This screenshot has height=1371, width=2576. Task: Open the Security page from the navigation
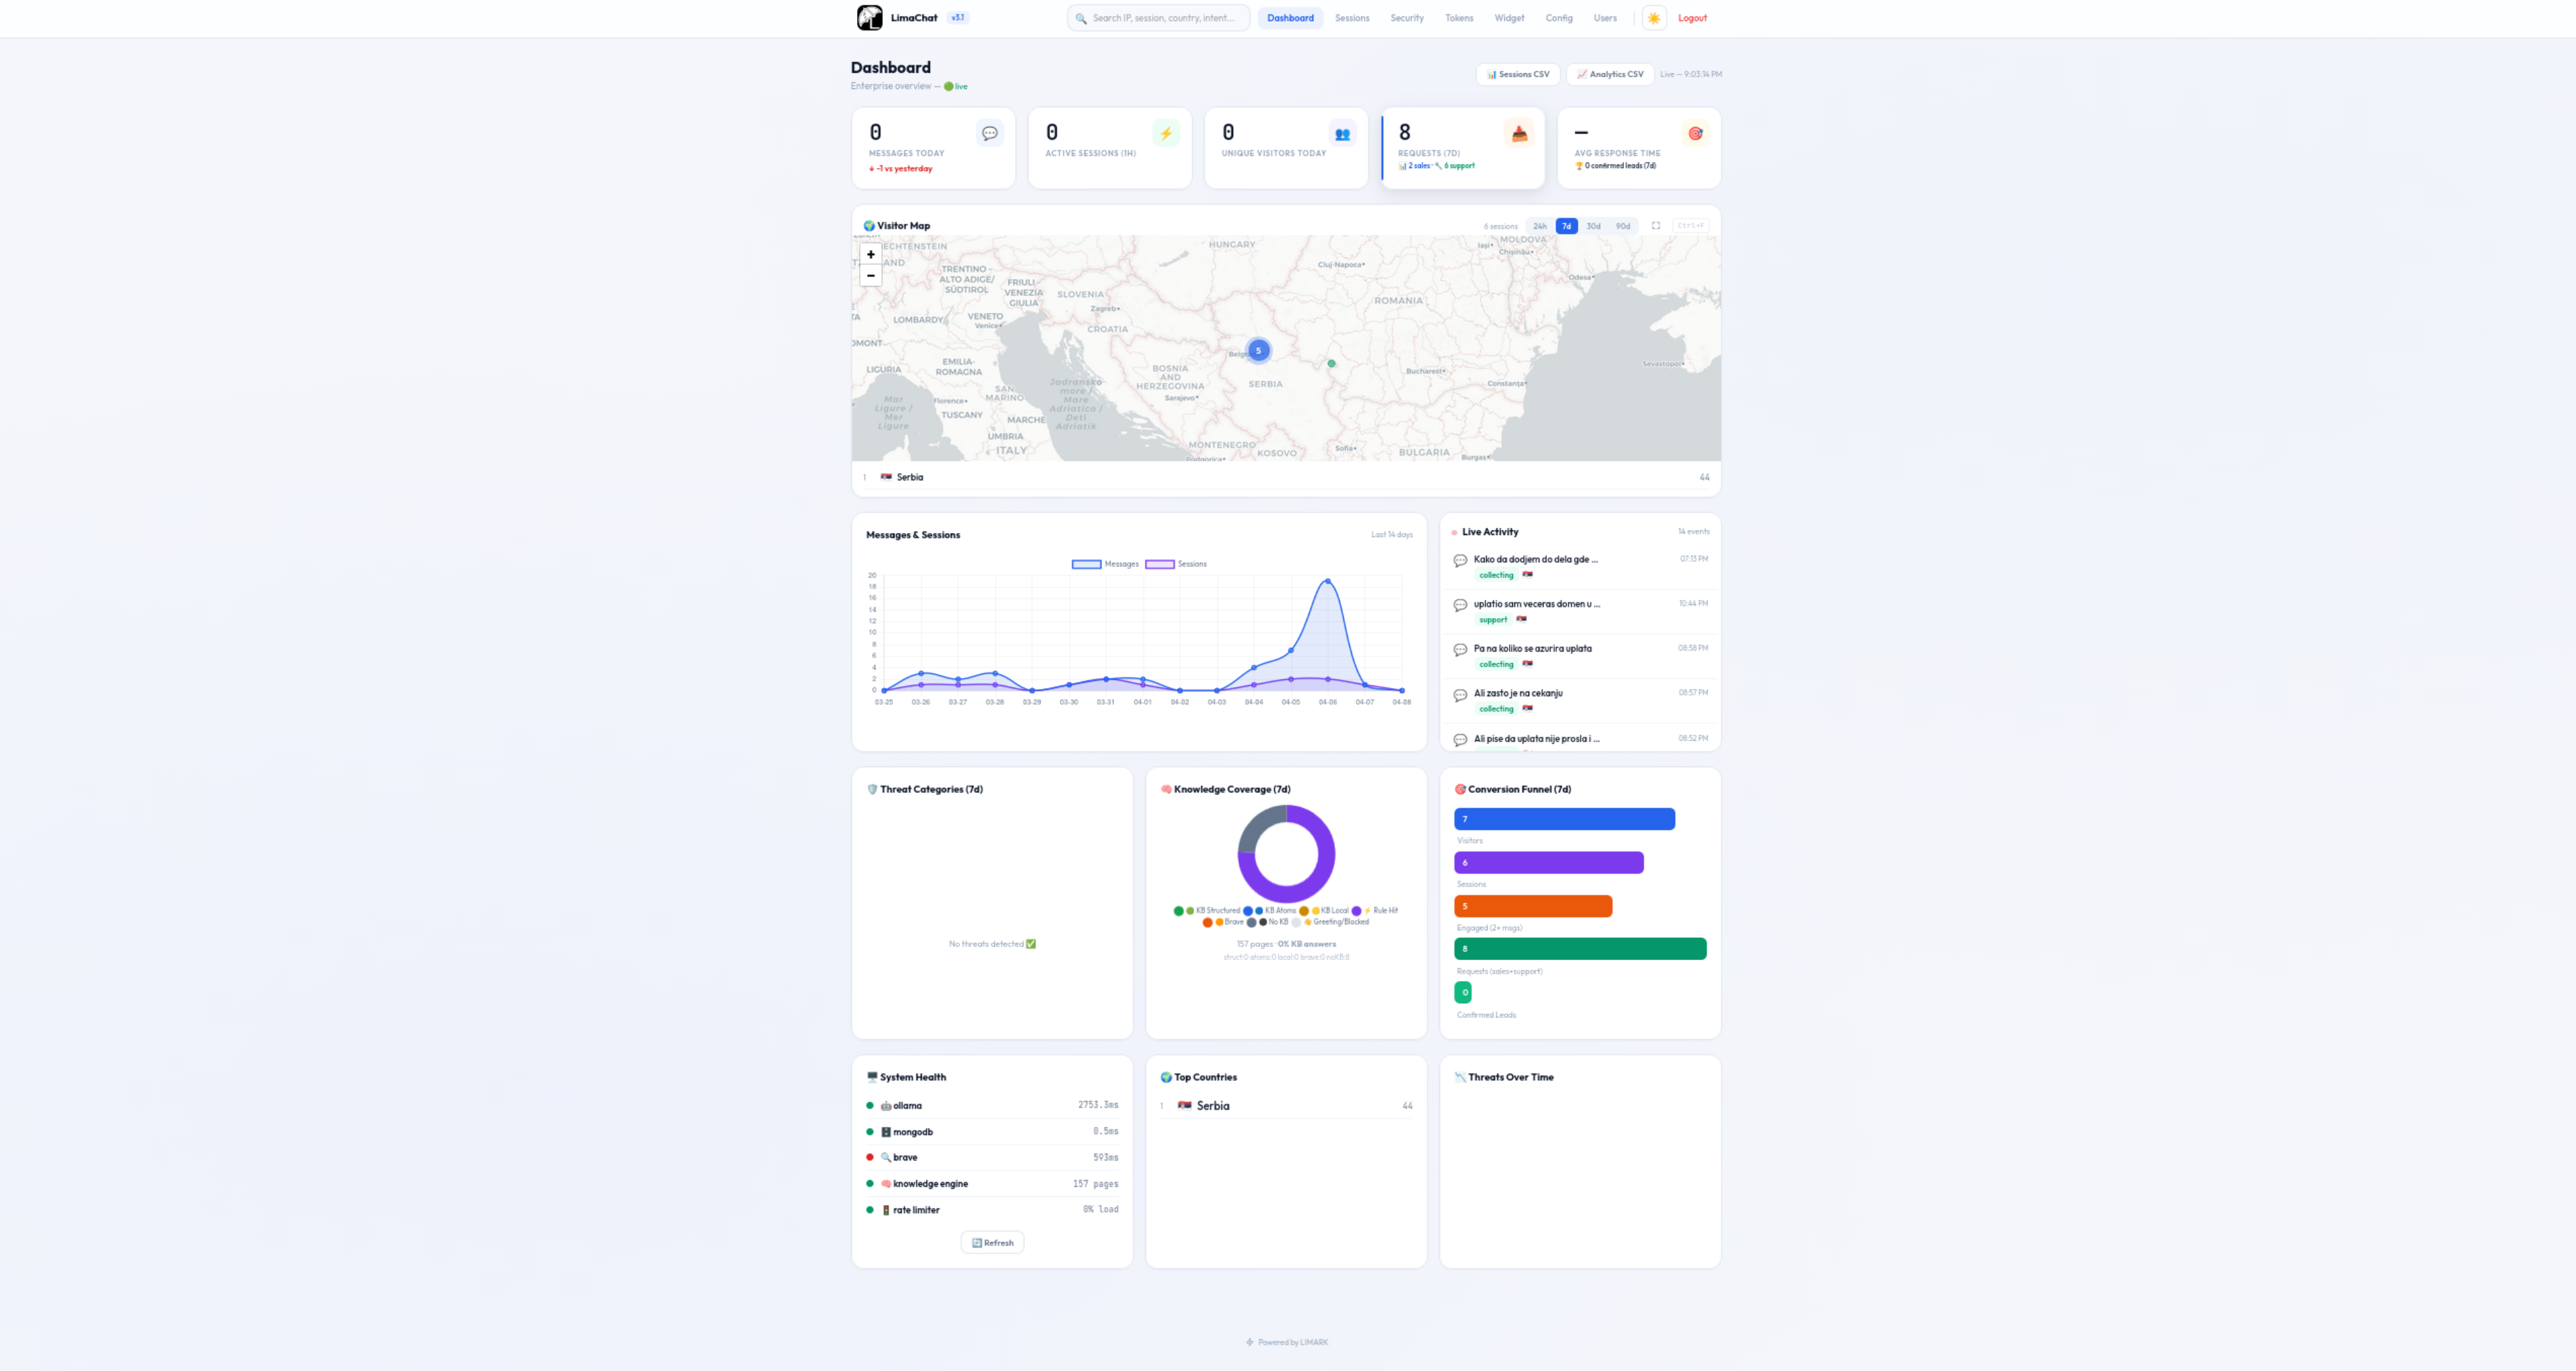(1406, 18)
